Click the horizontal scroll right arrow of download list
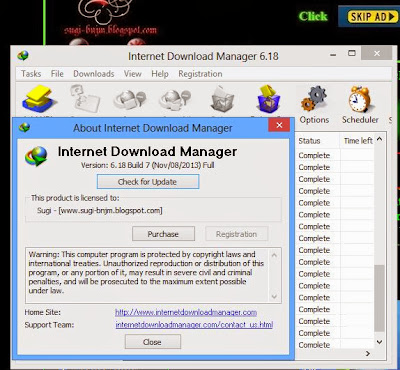This screenshot has height=370, width=400. [368, 353]
